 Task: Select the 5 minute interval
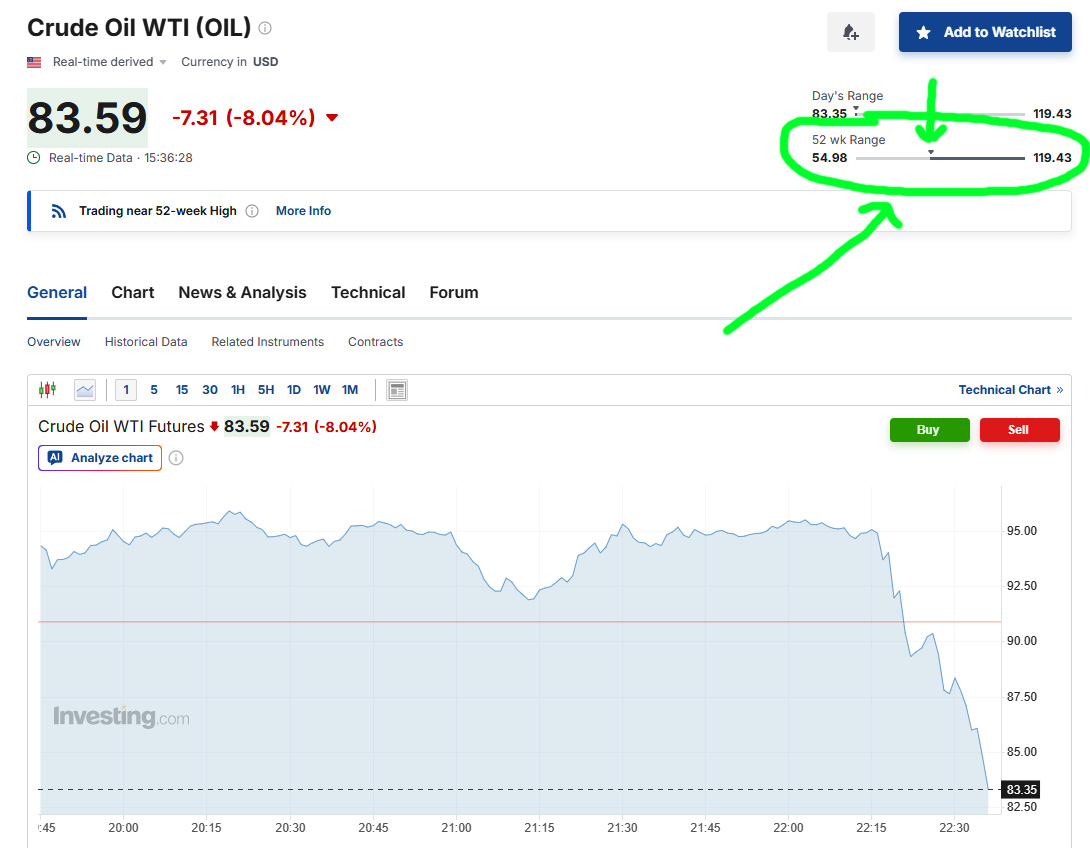(154, 390)
